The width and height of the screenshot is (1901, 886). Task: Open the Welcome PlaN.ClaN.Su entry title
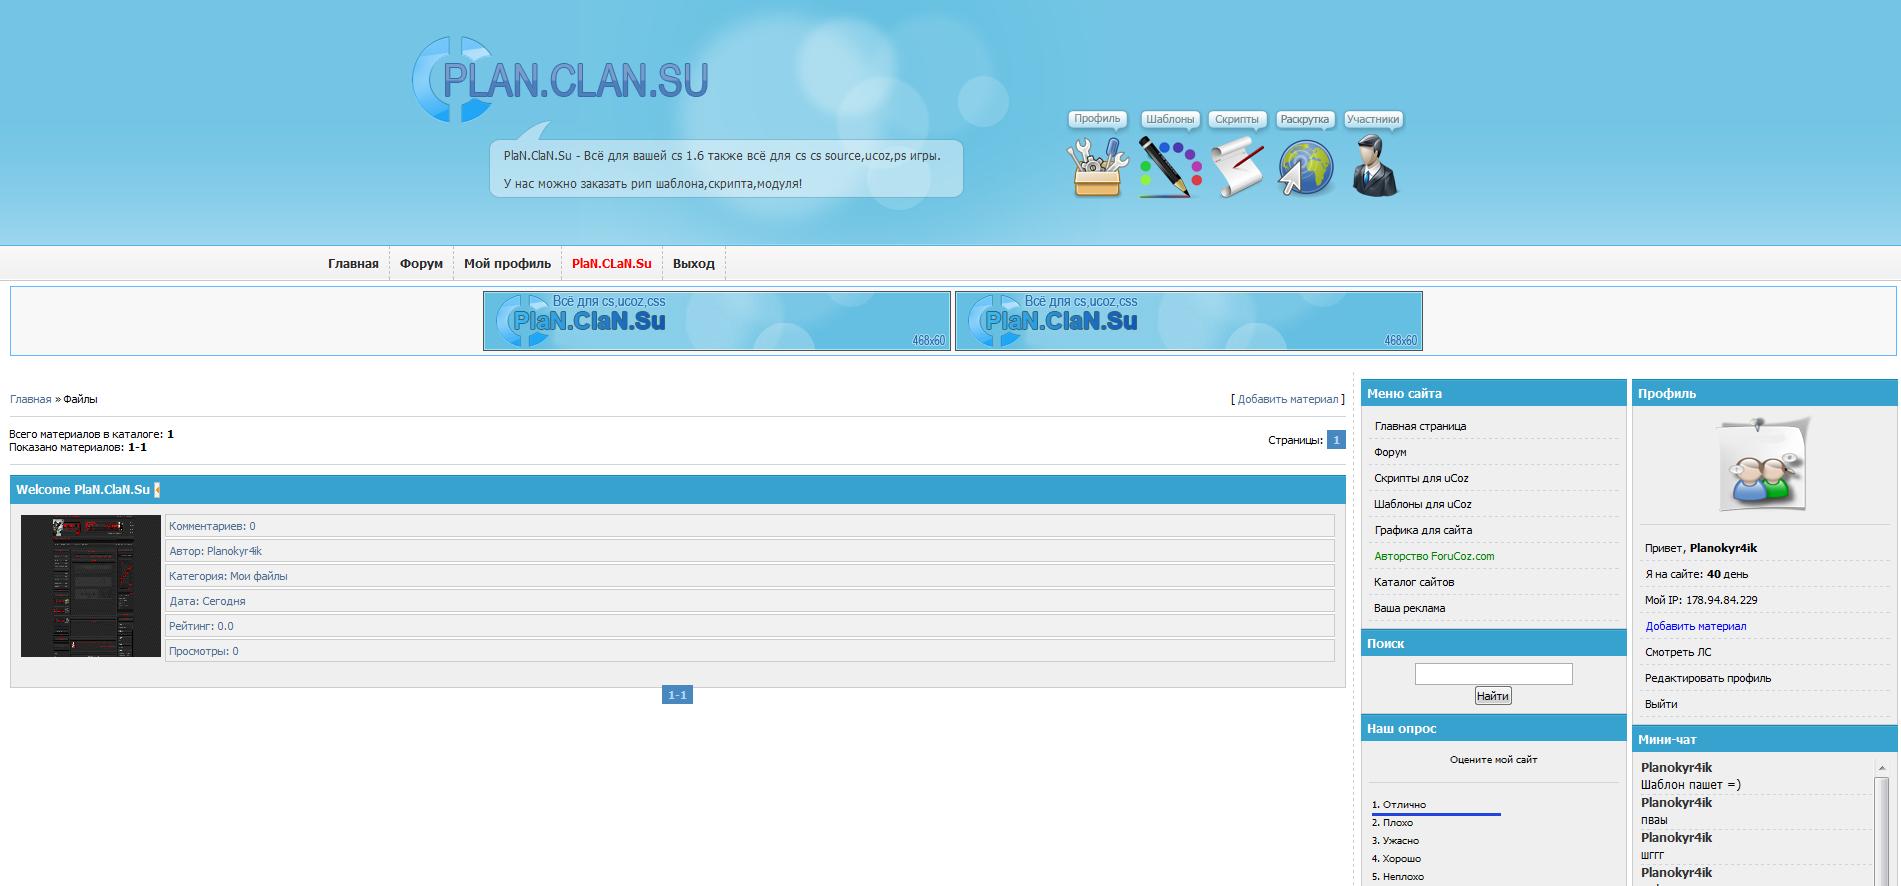click(x=83, y=489)
